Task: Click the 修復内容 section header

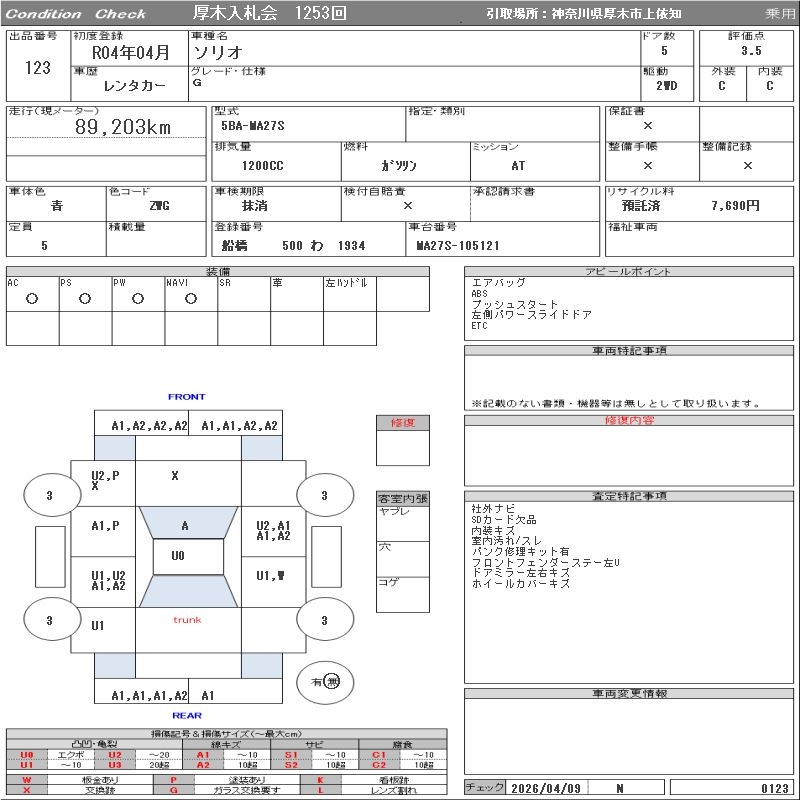Action: point(630,421)
